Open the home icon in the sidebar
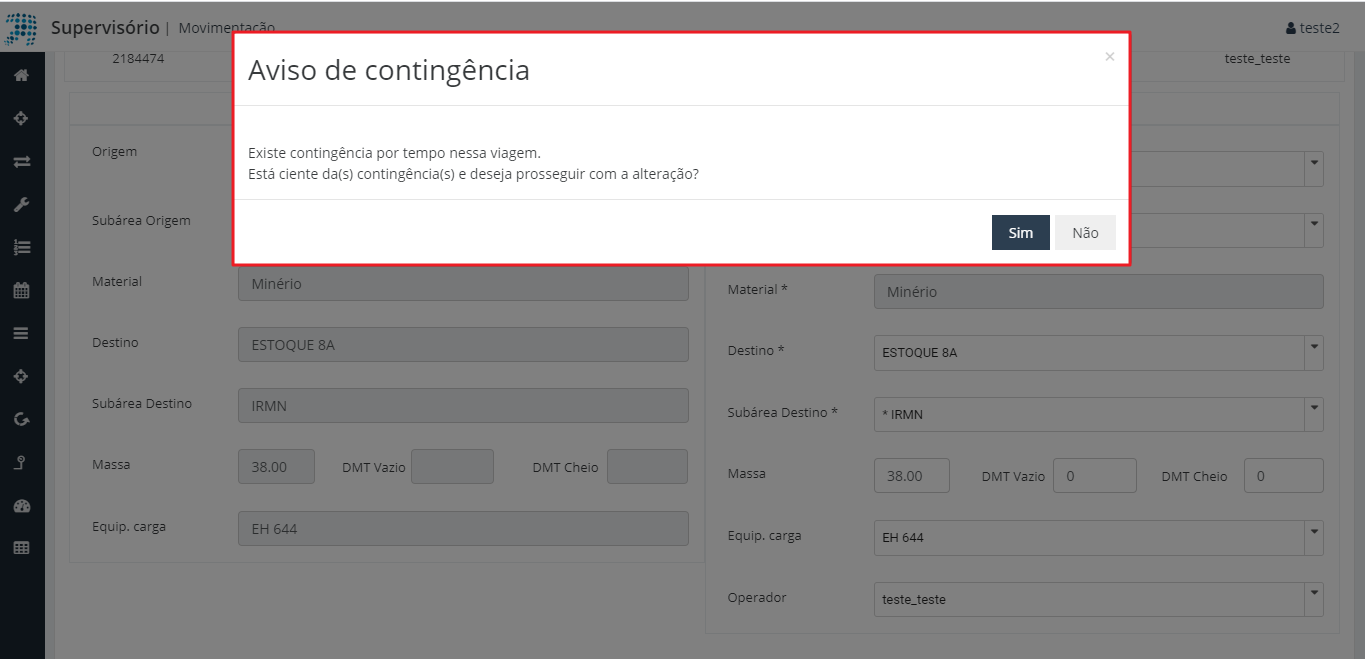This screenshot has height=659, width=1365. coord(21,75)
